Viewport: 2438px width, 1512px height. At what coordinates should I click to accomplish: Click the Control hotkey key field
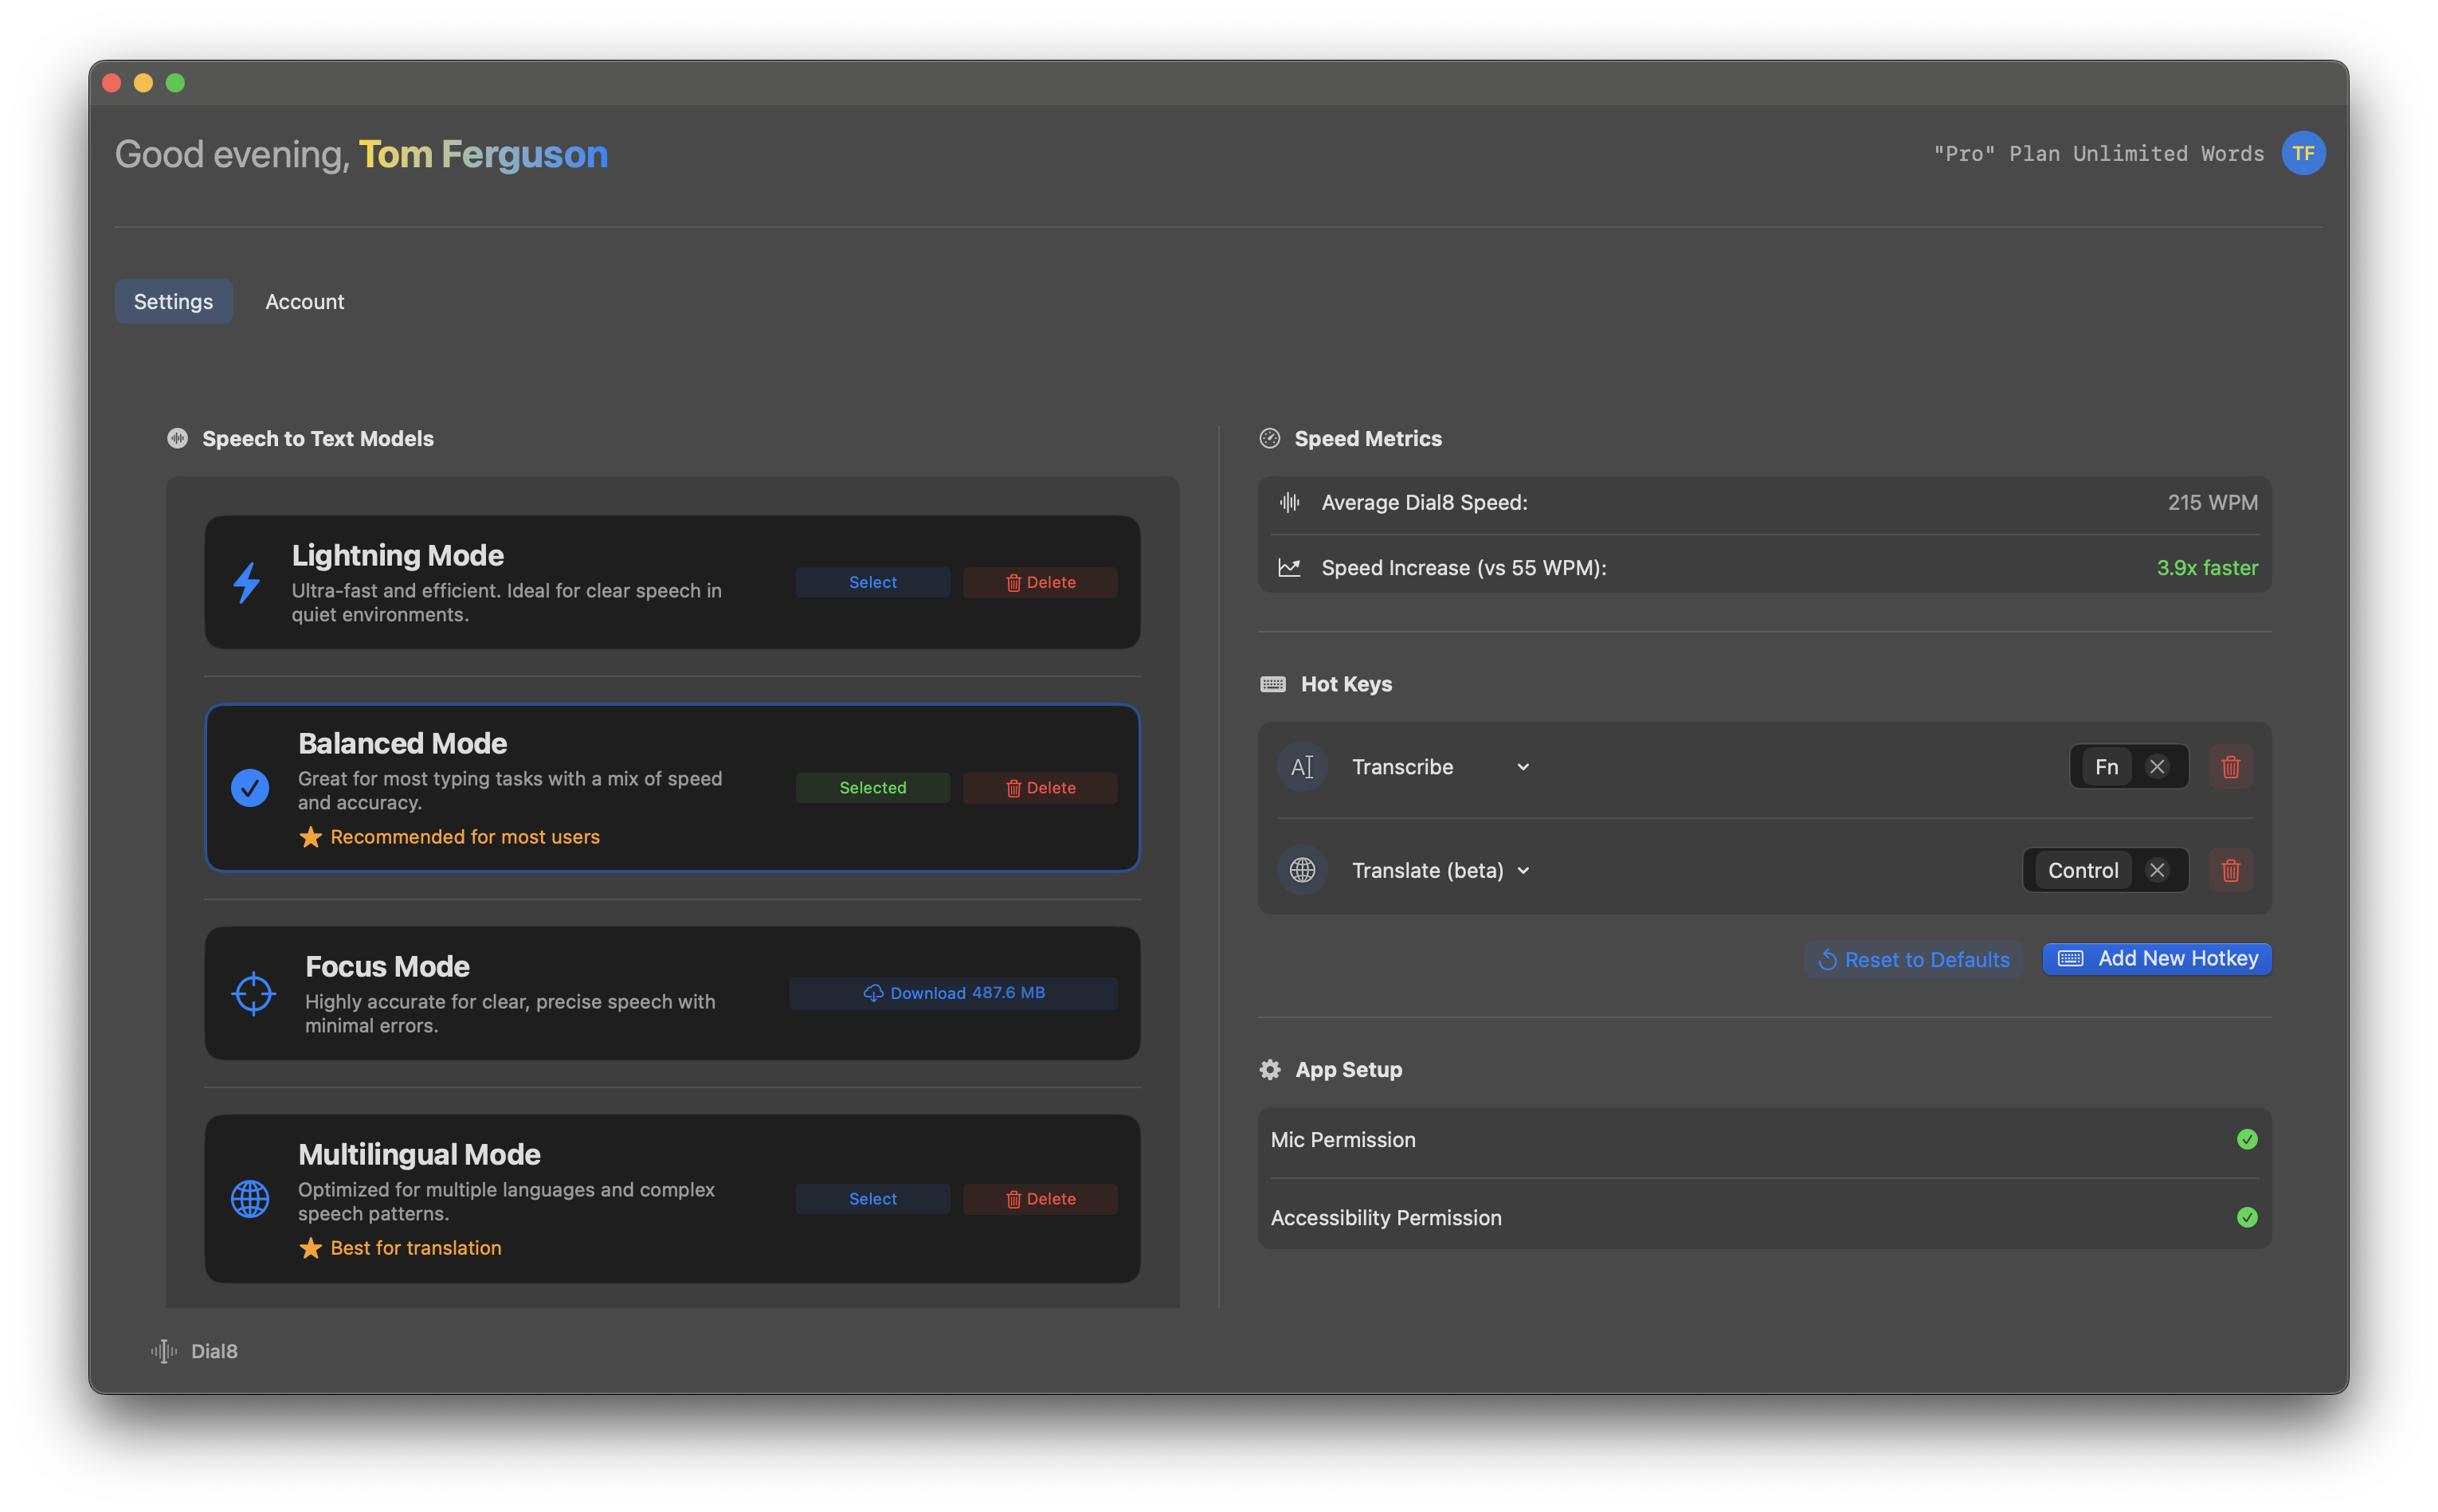(2082, 870)
